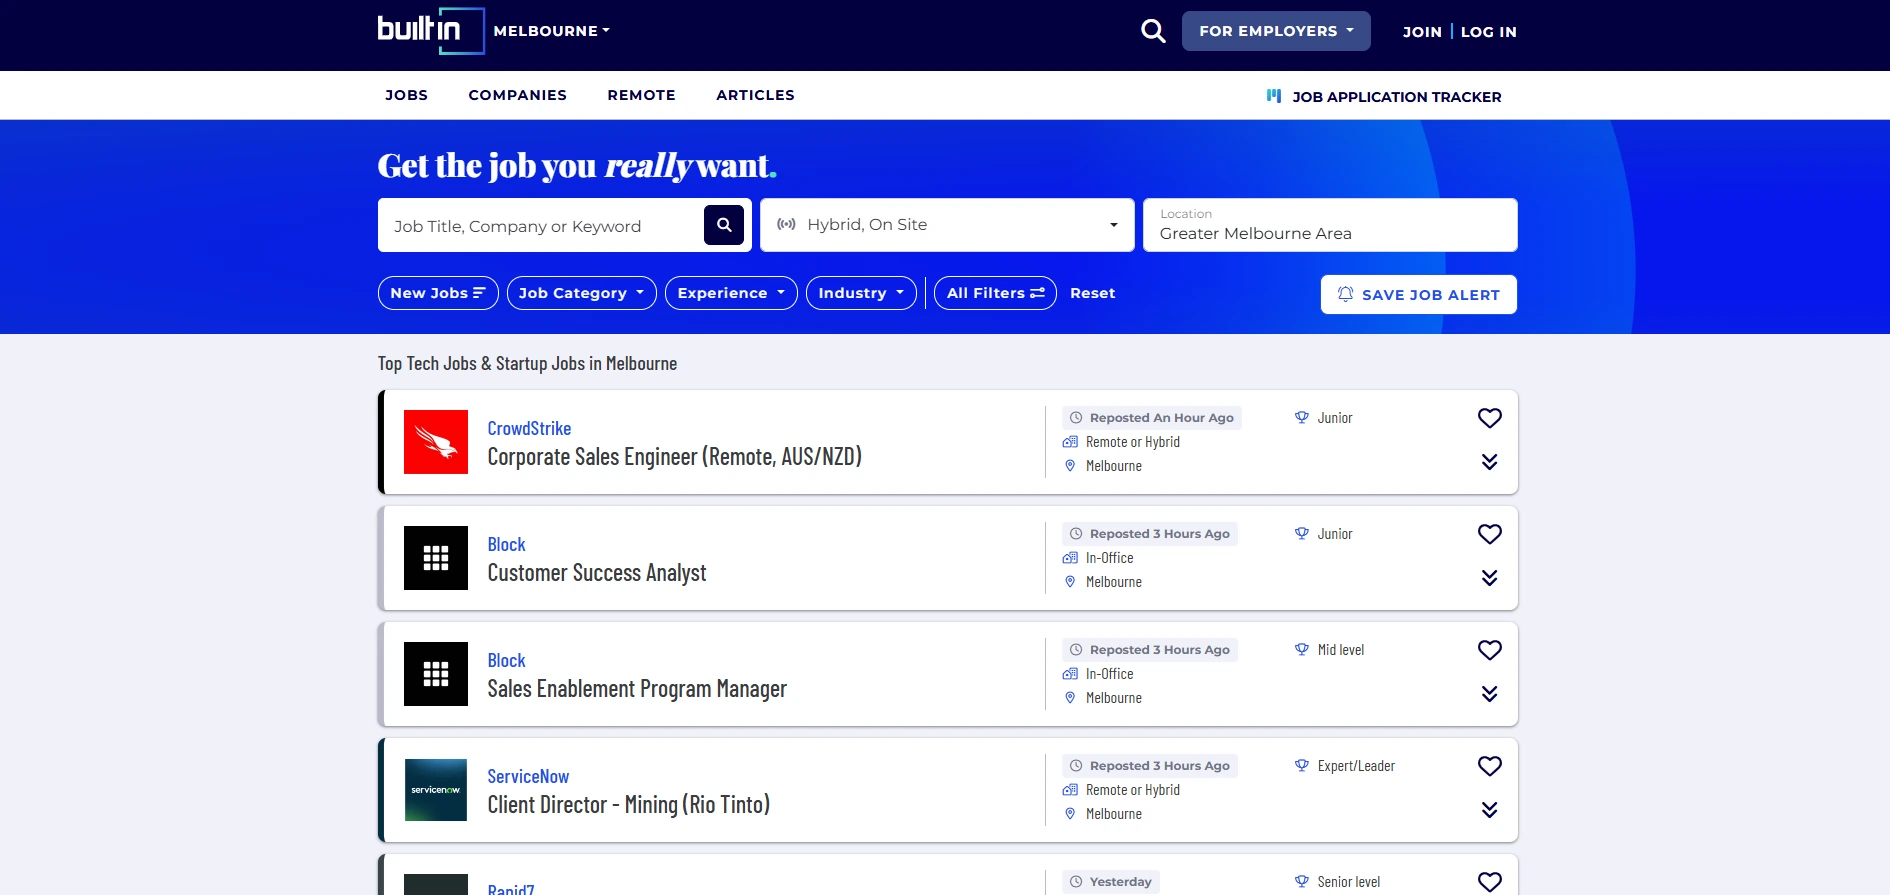The height and width of the screenshot is (895, 1890).
Task: Open the Built In home logo
Action: [x=431, y=31]
